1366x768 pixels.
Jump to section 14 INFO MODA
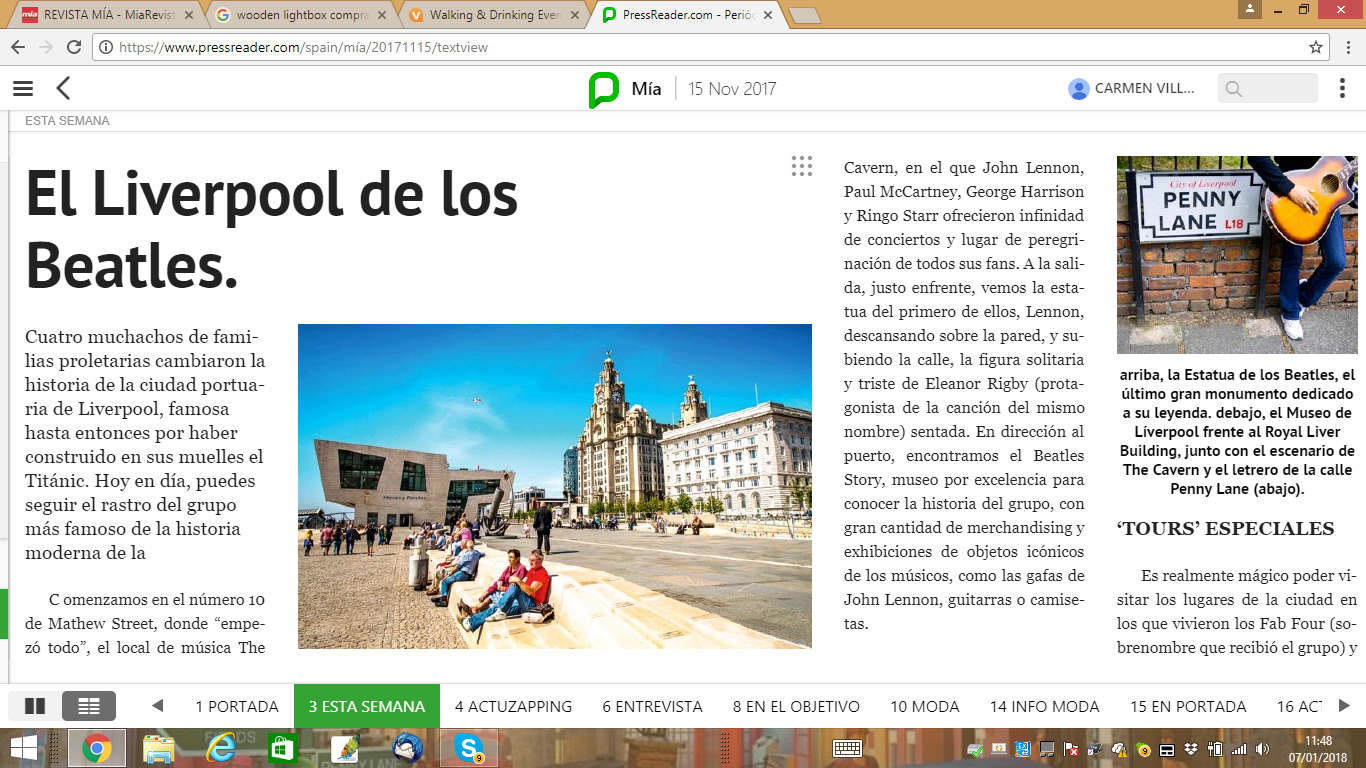pos(1045,706)
